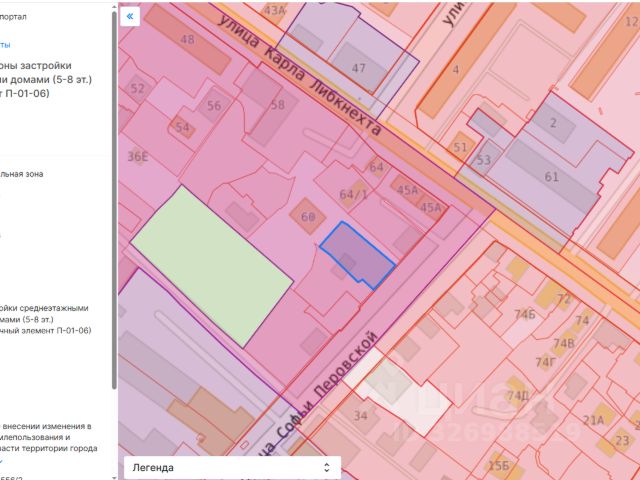This screenshot has height=480, width=640.
Task: Click house 21А on the map
Action: pyautogui.click(x=593, y=420)
